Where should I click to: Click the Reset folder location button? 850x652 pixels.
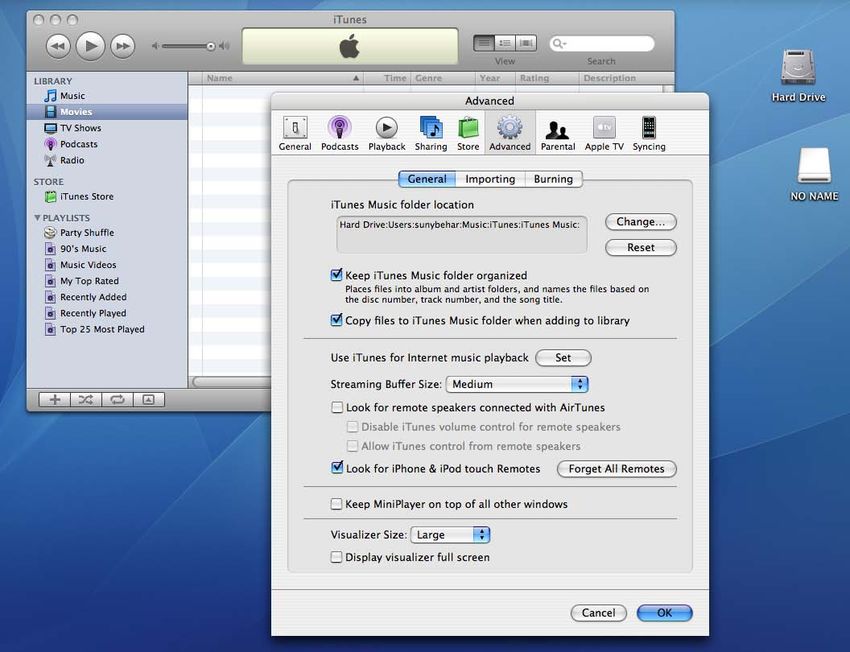pyautogui.click(x=641, y=248)
